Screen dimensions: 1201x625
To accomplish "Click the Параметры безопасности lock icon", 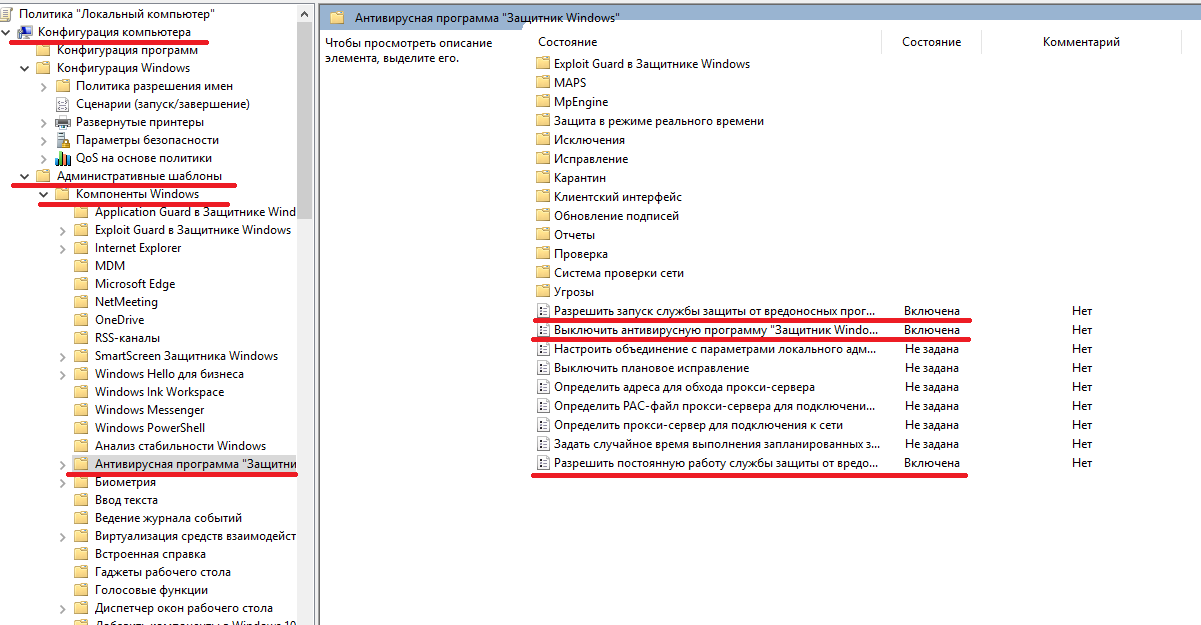I will (63, 140).
